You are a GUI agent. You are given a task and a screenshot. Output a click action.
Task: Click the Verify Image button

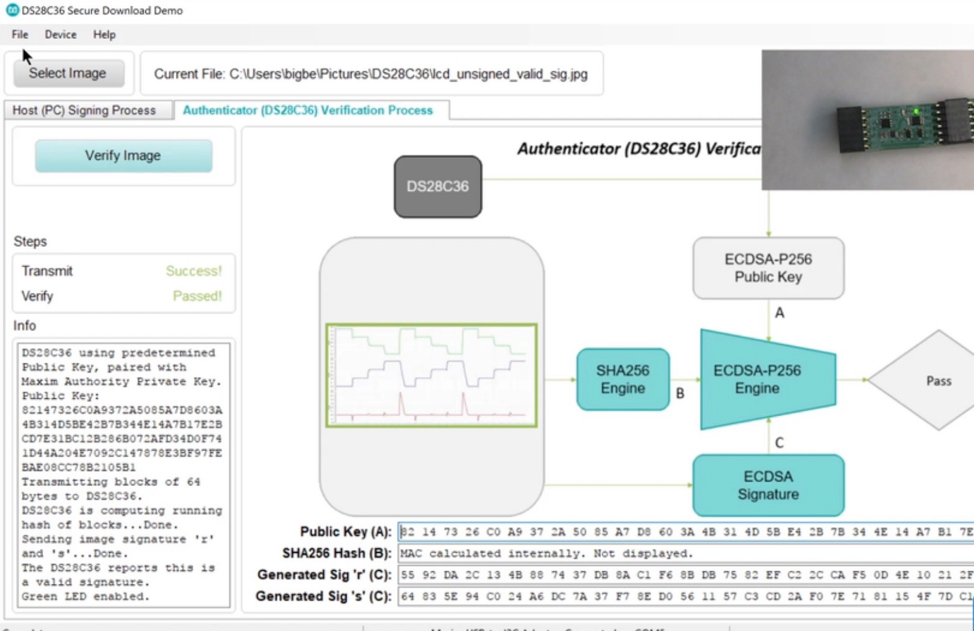coord(123,155)
